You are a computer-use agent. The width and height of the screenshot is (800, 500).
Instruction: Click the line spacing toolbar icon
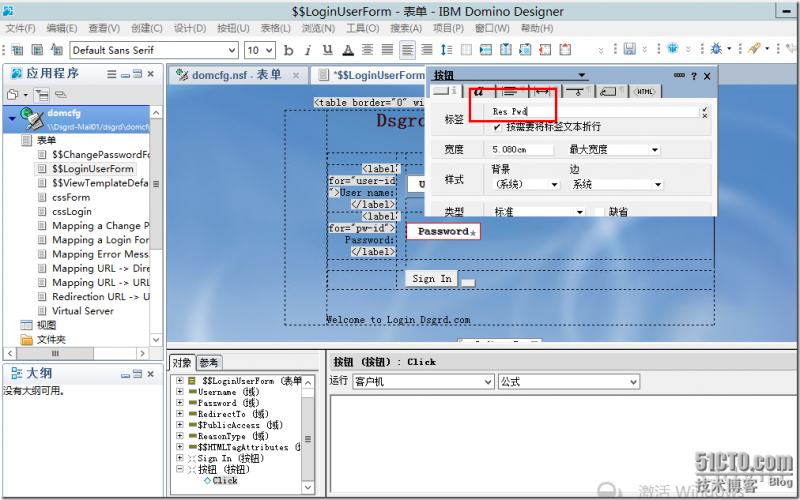pos(446,50)
